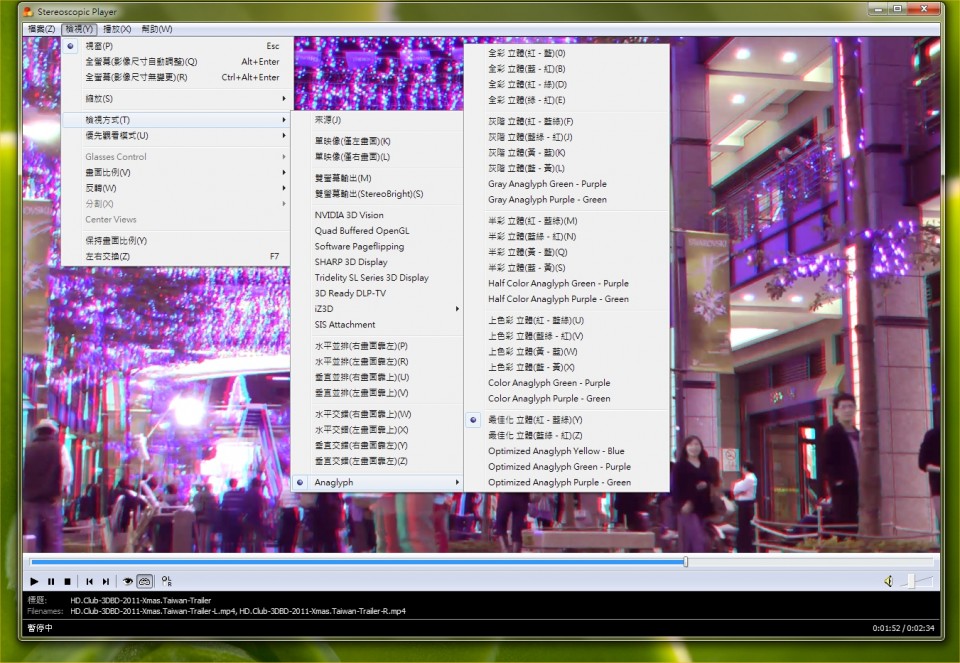Select 3D Ready DLP-TV output

[377, 293]
